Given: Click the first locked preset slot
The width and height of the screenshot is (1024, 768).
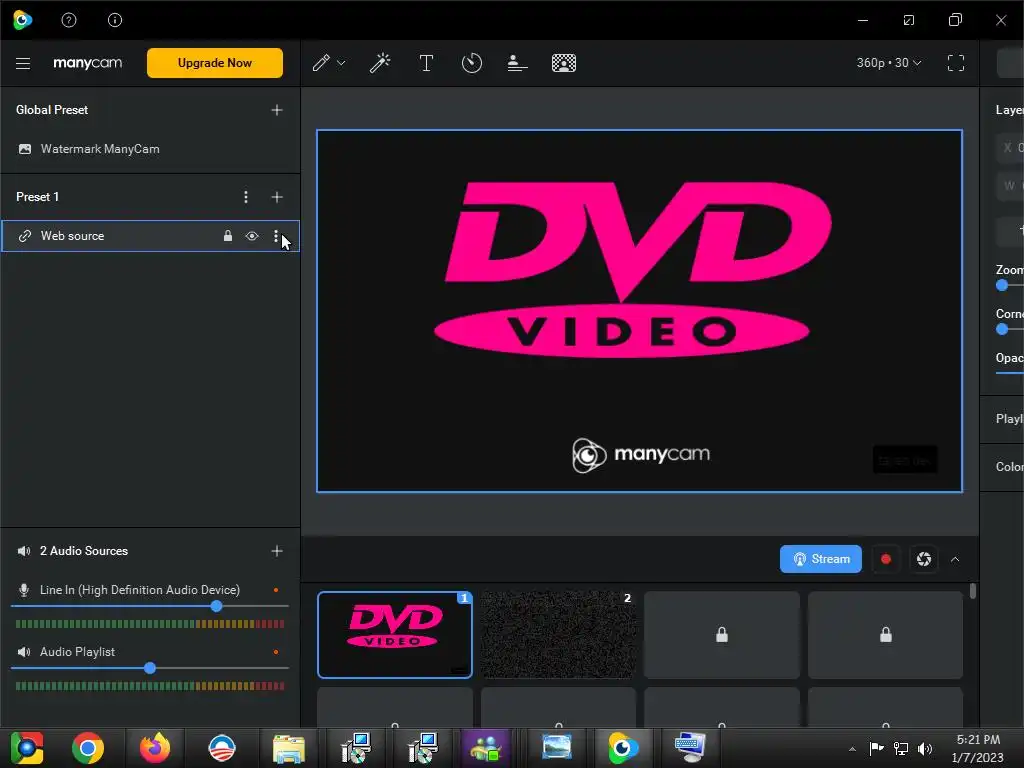Looking at the screenshot, I should pos(722,635).
